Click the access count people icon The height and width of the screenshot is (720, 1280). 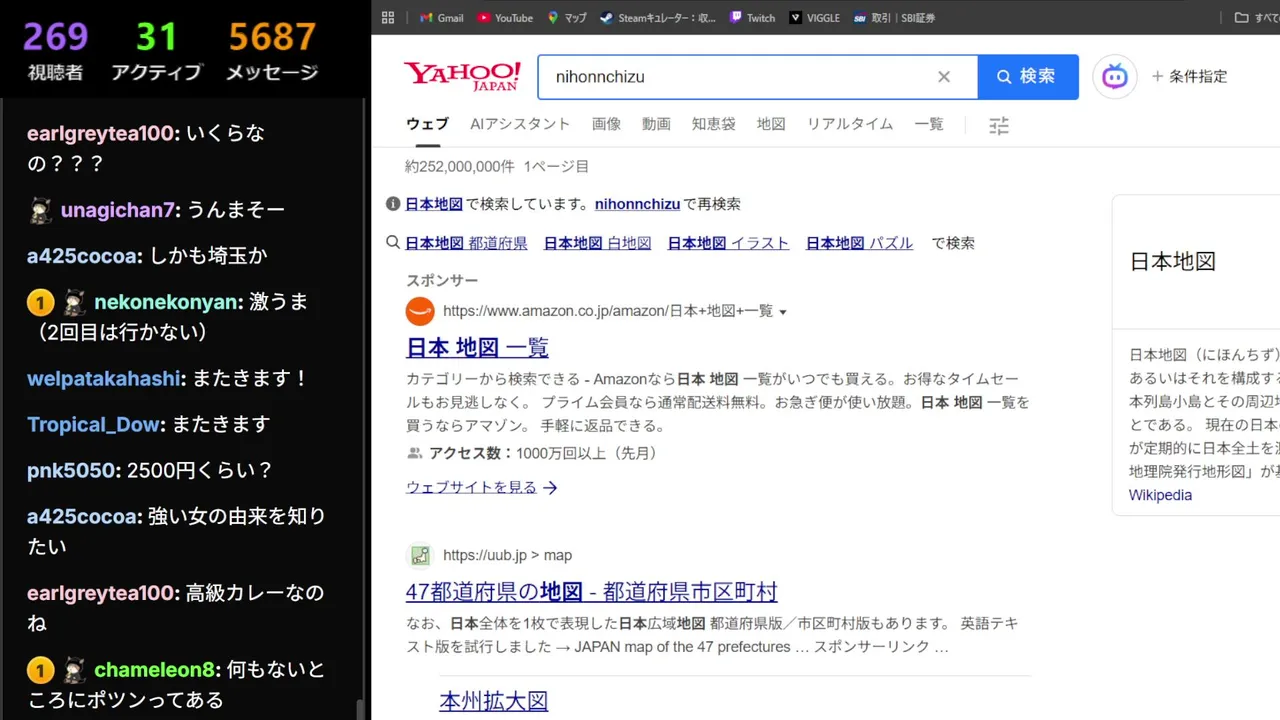coord(414,453)
